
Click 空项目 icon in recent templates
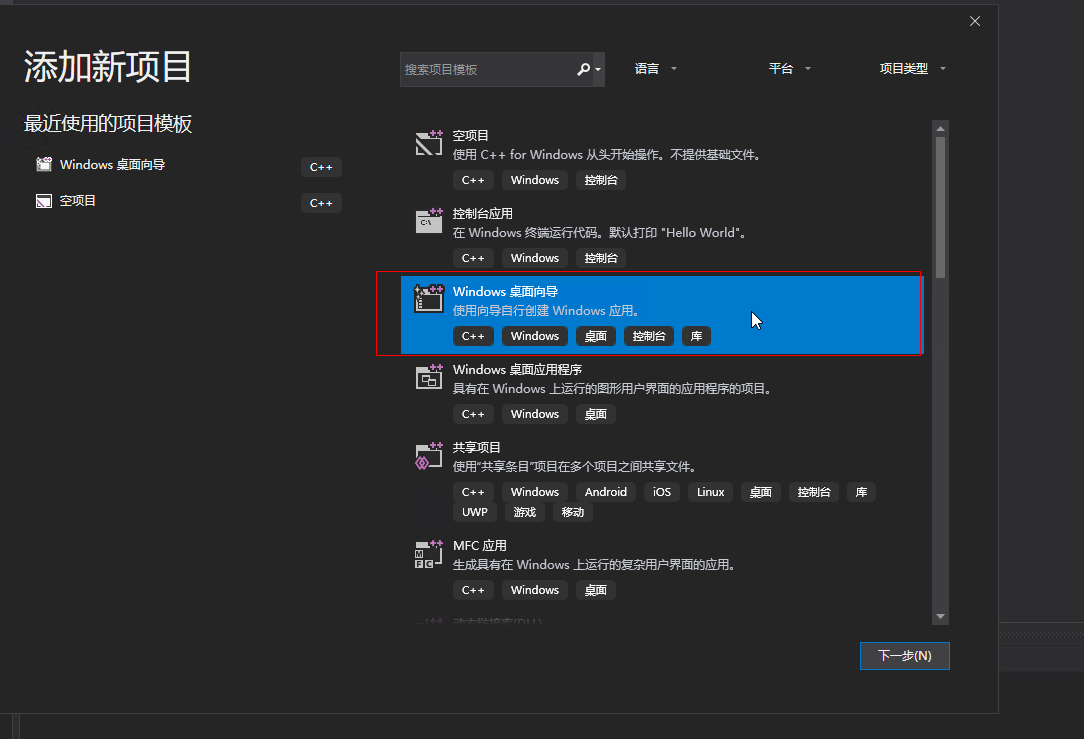point(44,201)
